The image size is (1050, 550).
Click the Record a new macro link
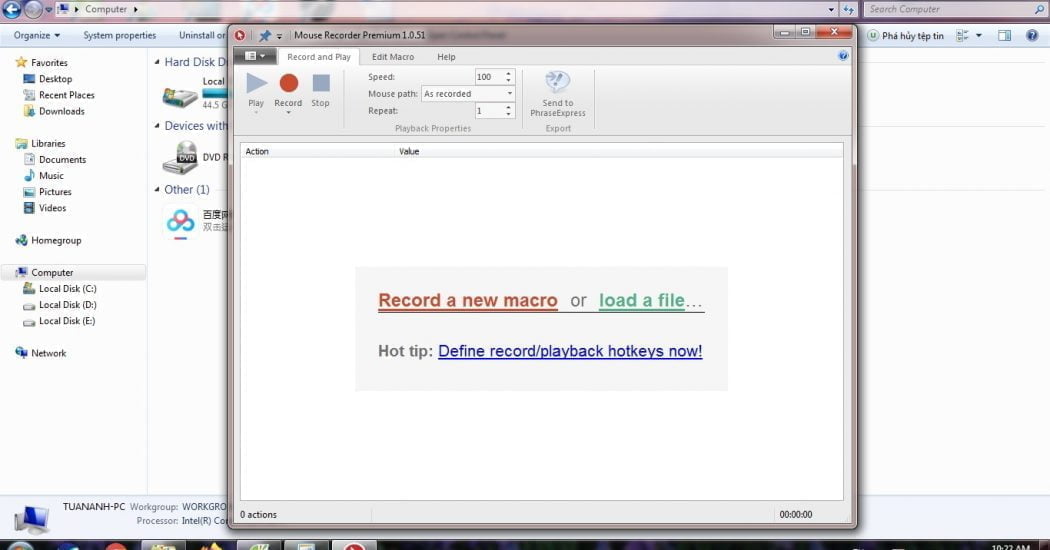[x=467, y=301]
